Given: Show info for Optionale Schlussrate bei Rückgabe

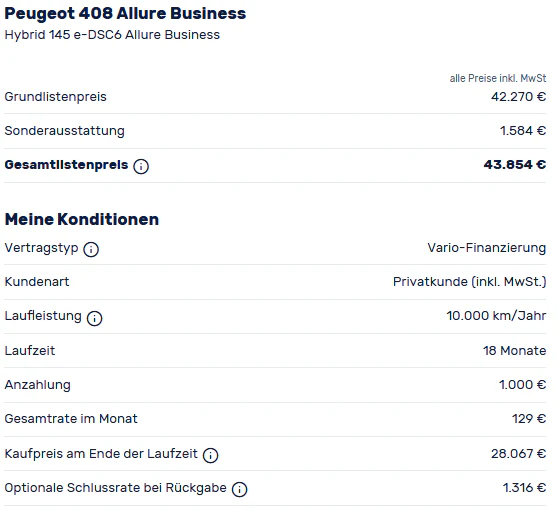Looking at the screenshot, I should [x=239, y=489].
